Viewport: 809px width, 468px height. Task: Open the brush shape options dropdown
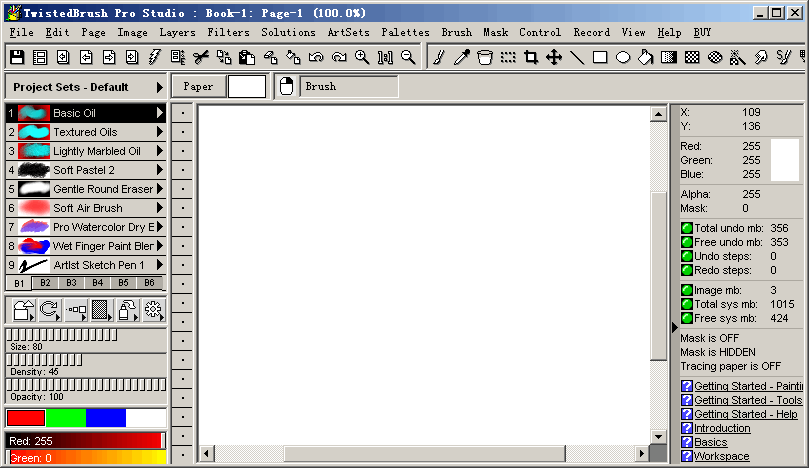click(x=24, y=310)
